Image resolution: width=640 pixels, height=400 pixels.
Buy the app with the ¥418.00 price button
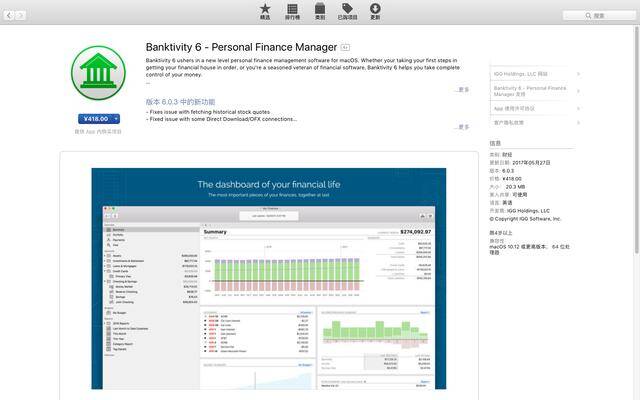pyautogui.click(x=96, y=119)
